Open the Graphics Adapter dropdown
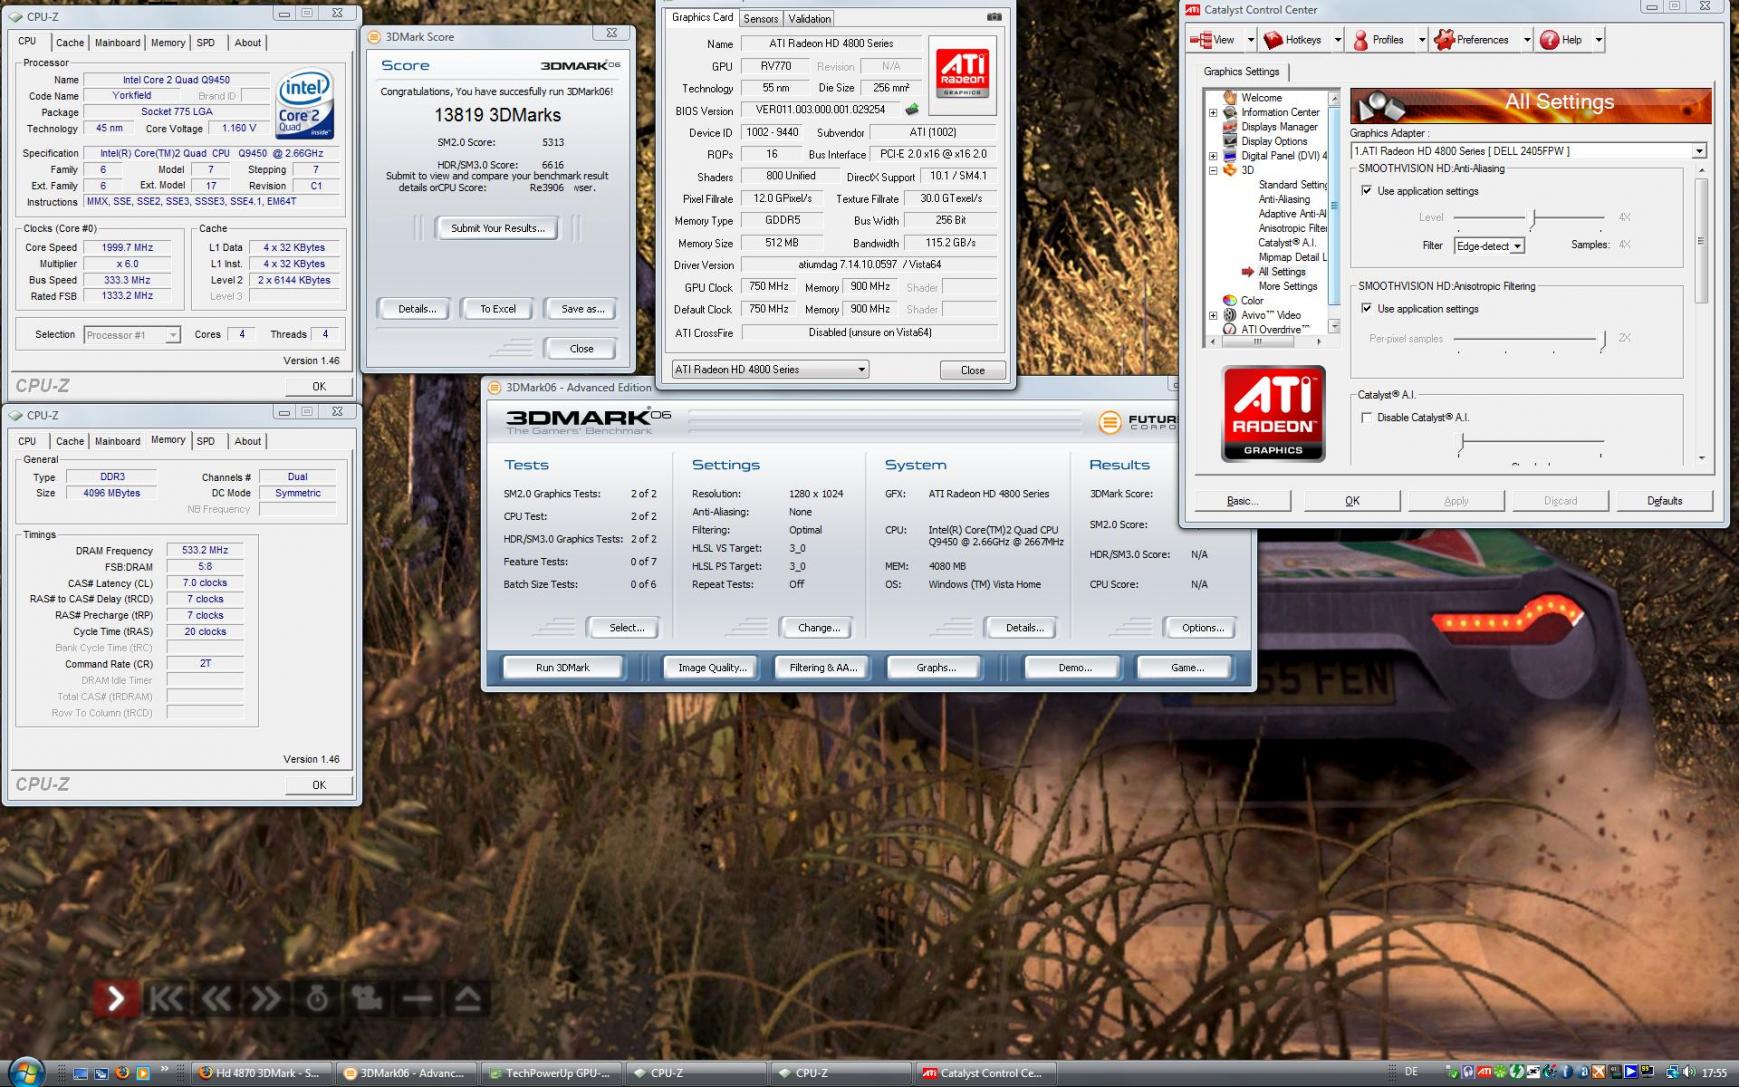The height and width of the screenshot is (1087, 1739). coord(1698,151)
